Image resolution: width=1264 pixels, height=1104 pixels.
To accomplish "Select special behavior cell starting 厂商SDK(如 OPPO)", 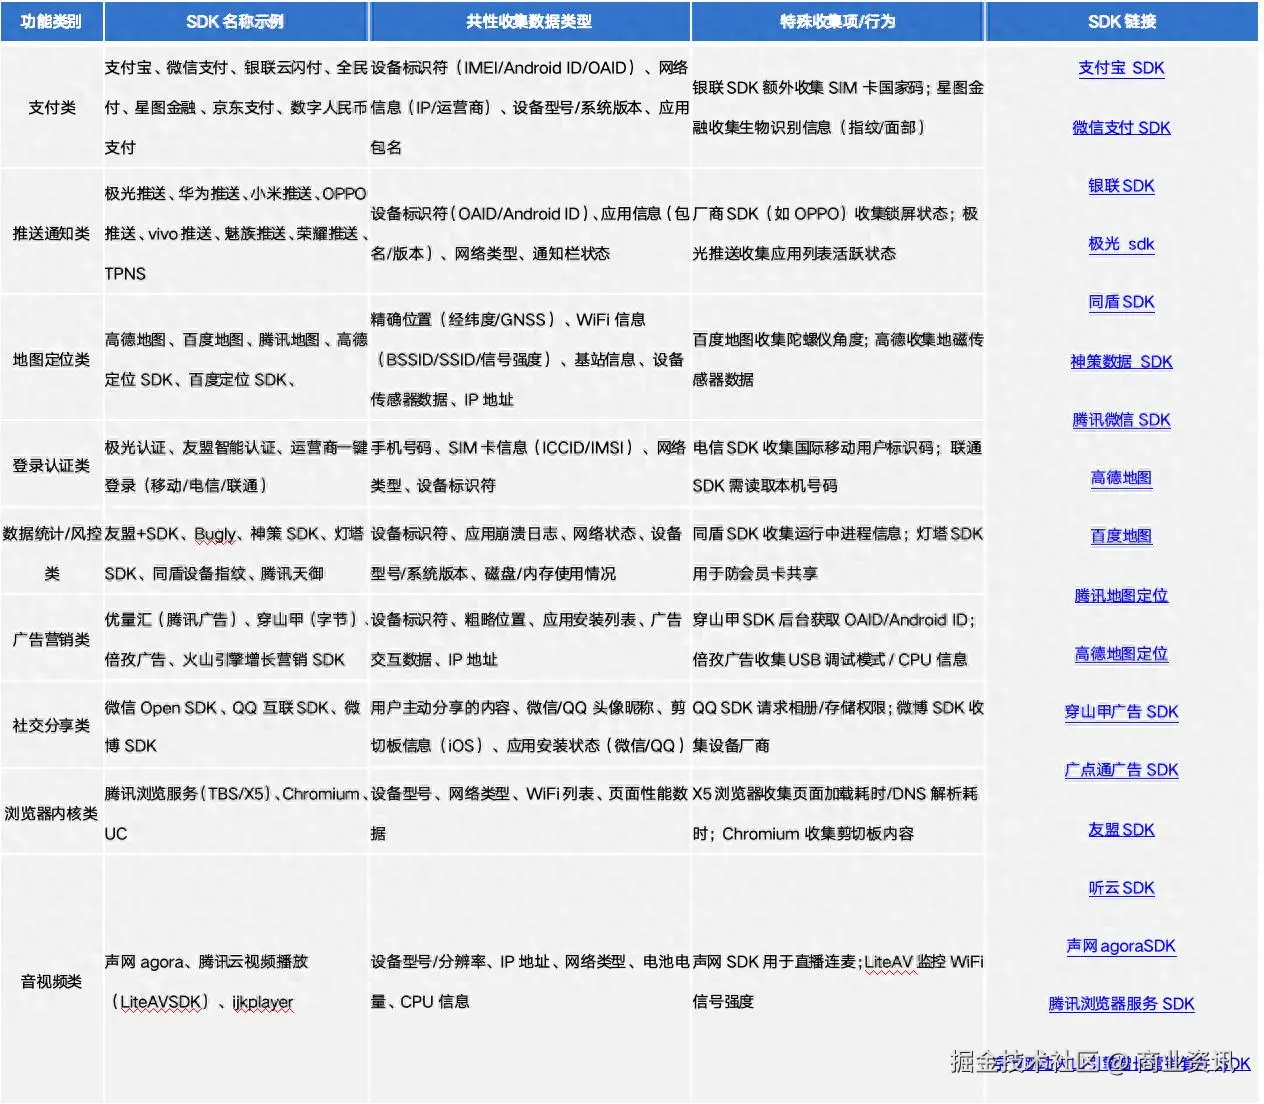I will 837,233.
